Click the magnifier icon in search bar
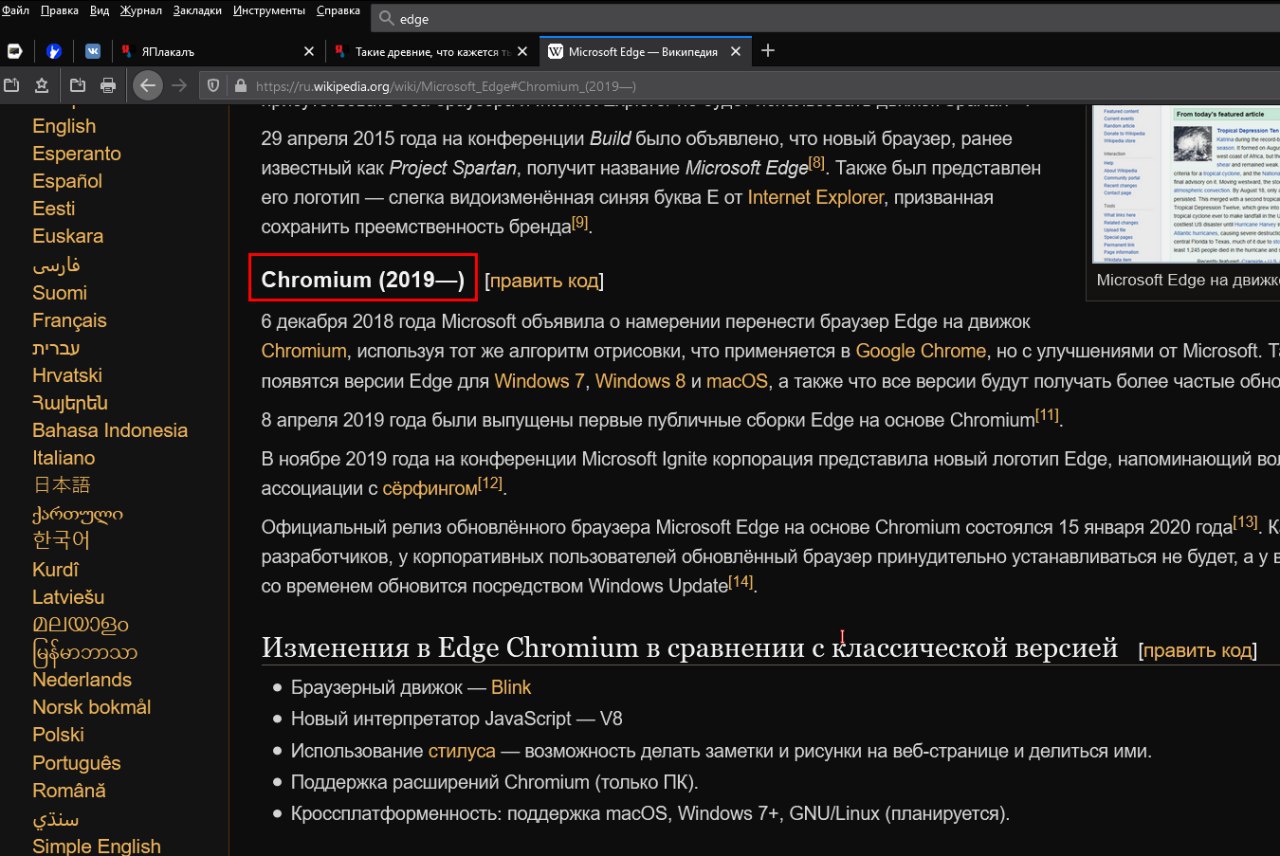Screen dimensions: 1280x856 387,18
